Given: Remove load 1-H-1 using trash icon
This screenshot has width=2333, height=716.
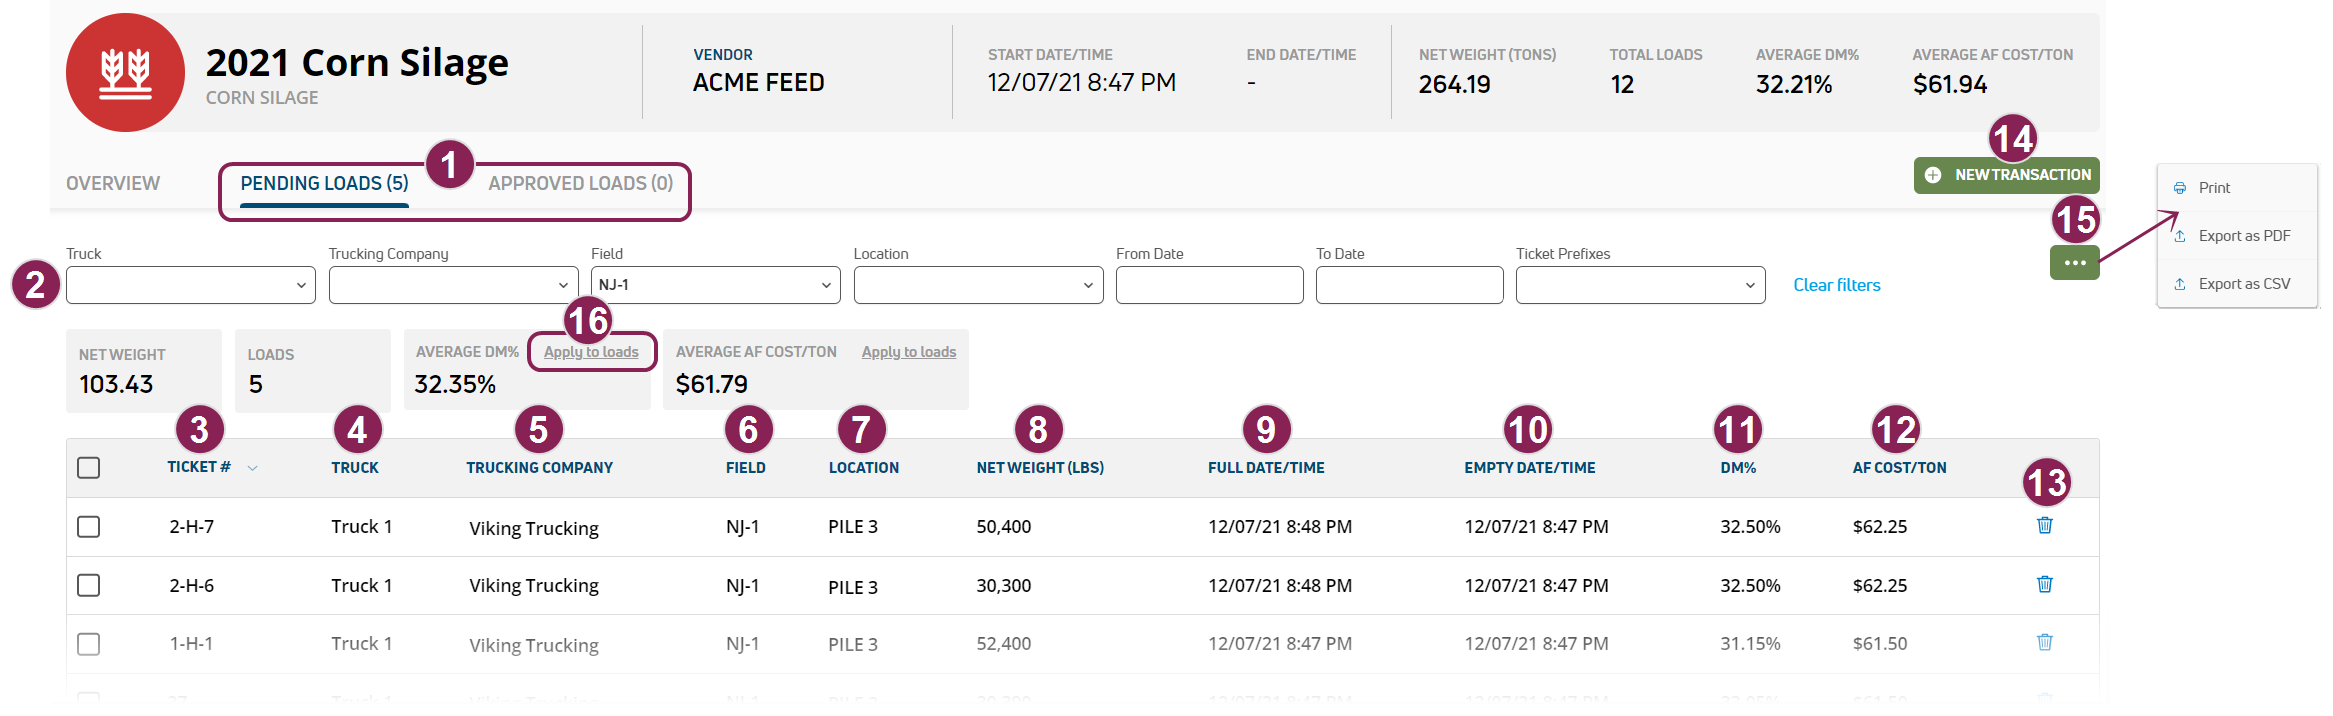Looking at the screenshot, I should (2044, 642).
